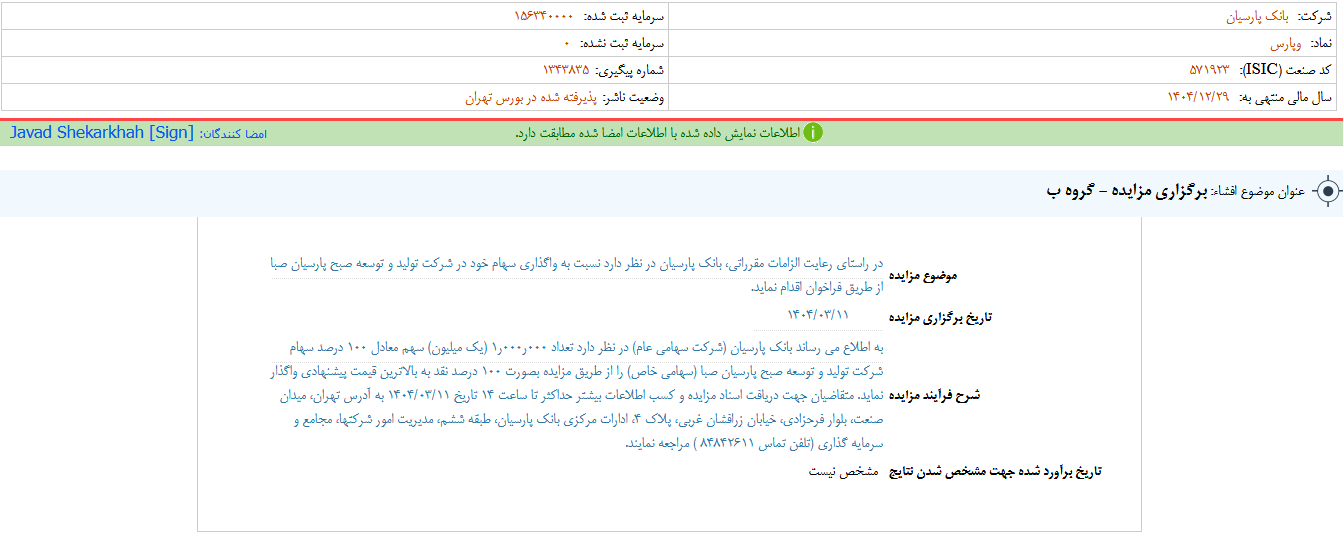Click tracking number ۱۳۳۳۸۳۵

coord(566,70)
